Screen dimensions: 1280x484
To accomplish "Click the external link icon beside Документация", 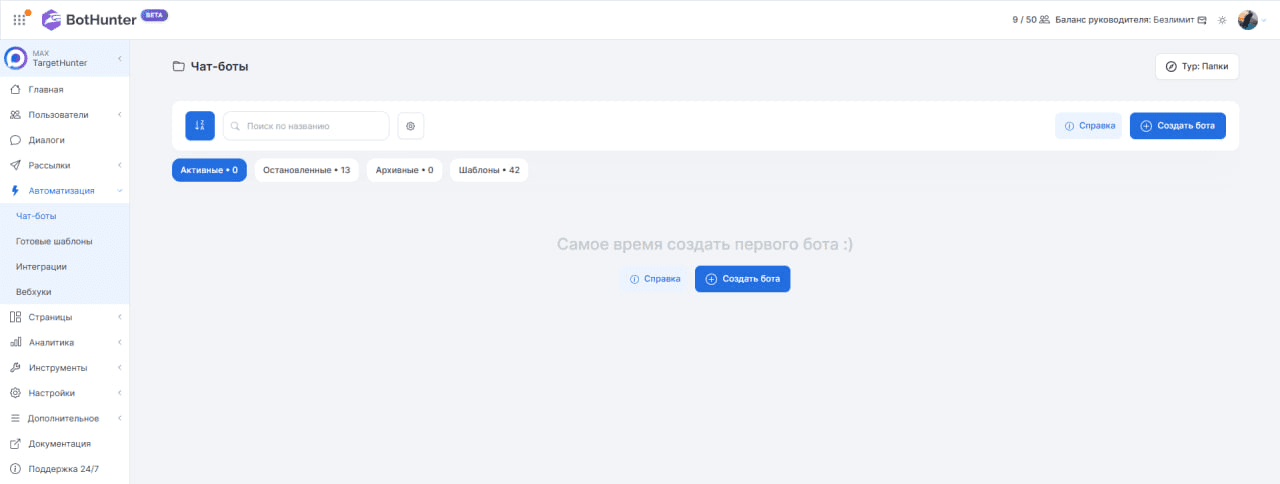I will 15,443.
